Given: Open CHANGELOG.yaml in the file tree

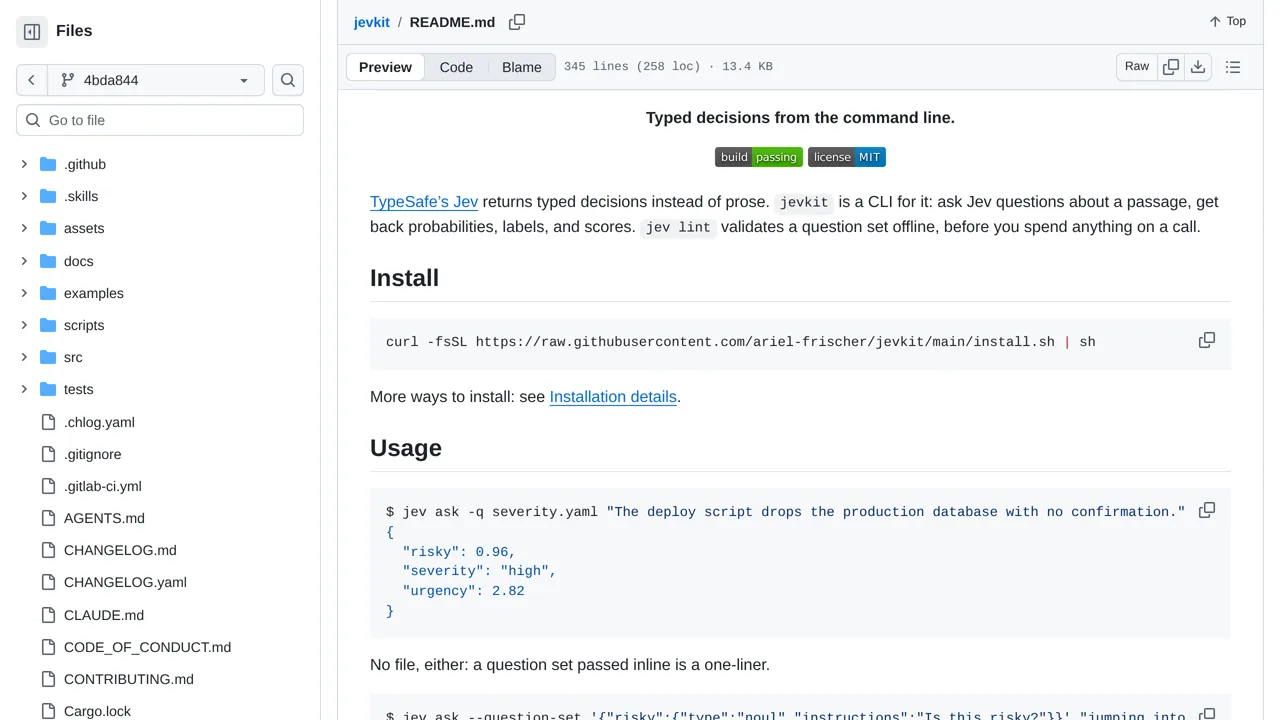Looking at the screenshot, I should pos(125,582).
